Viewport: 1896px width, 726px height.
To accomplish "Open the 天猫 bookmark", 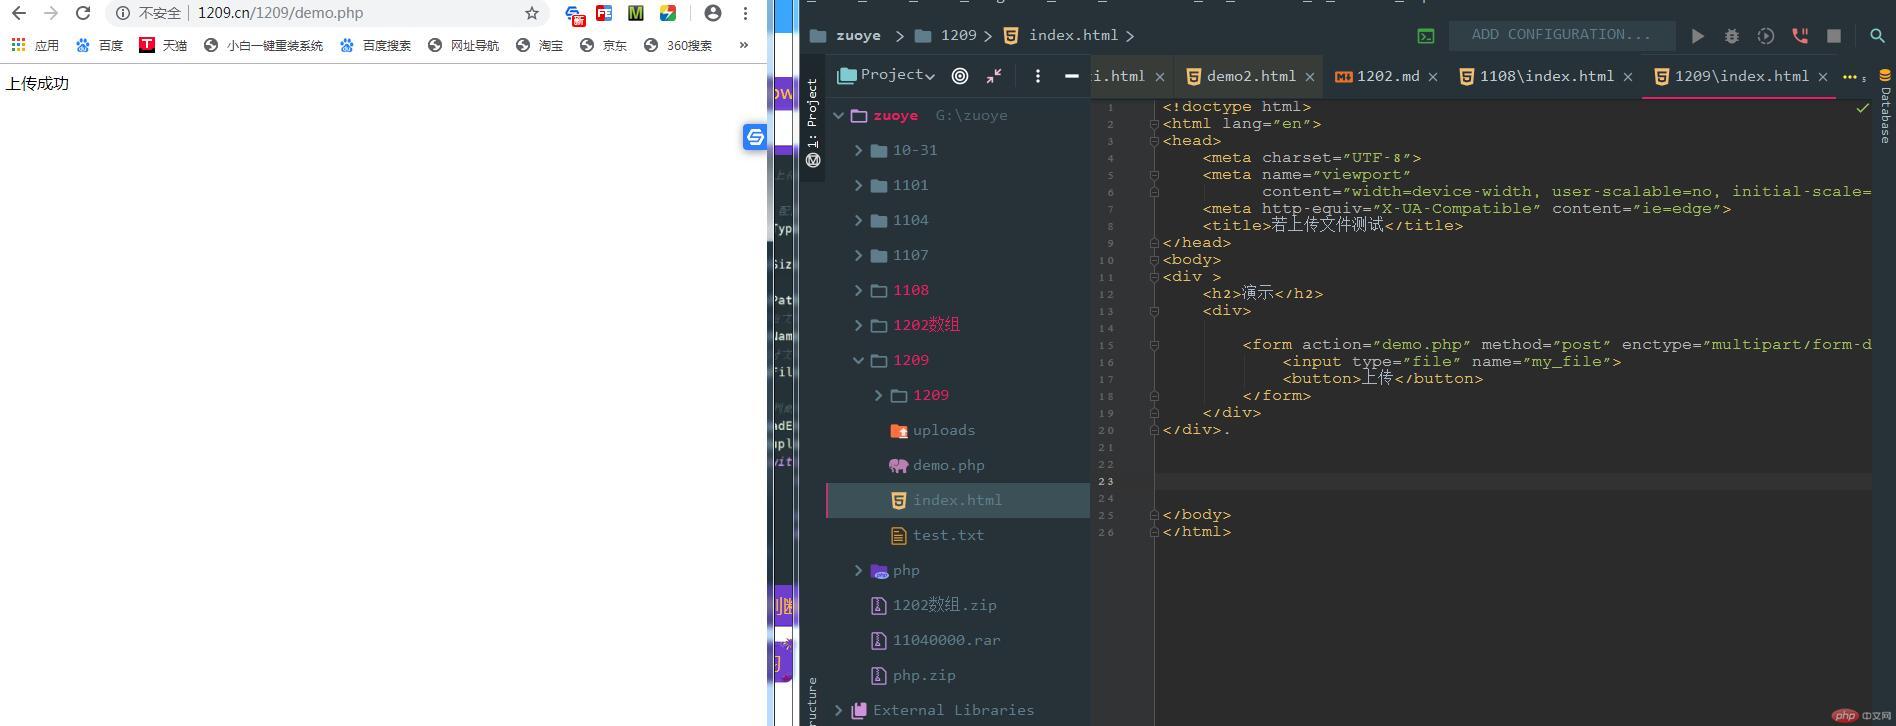I will click(x=163, y=45).
